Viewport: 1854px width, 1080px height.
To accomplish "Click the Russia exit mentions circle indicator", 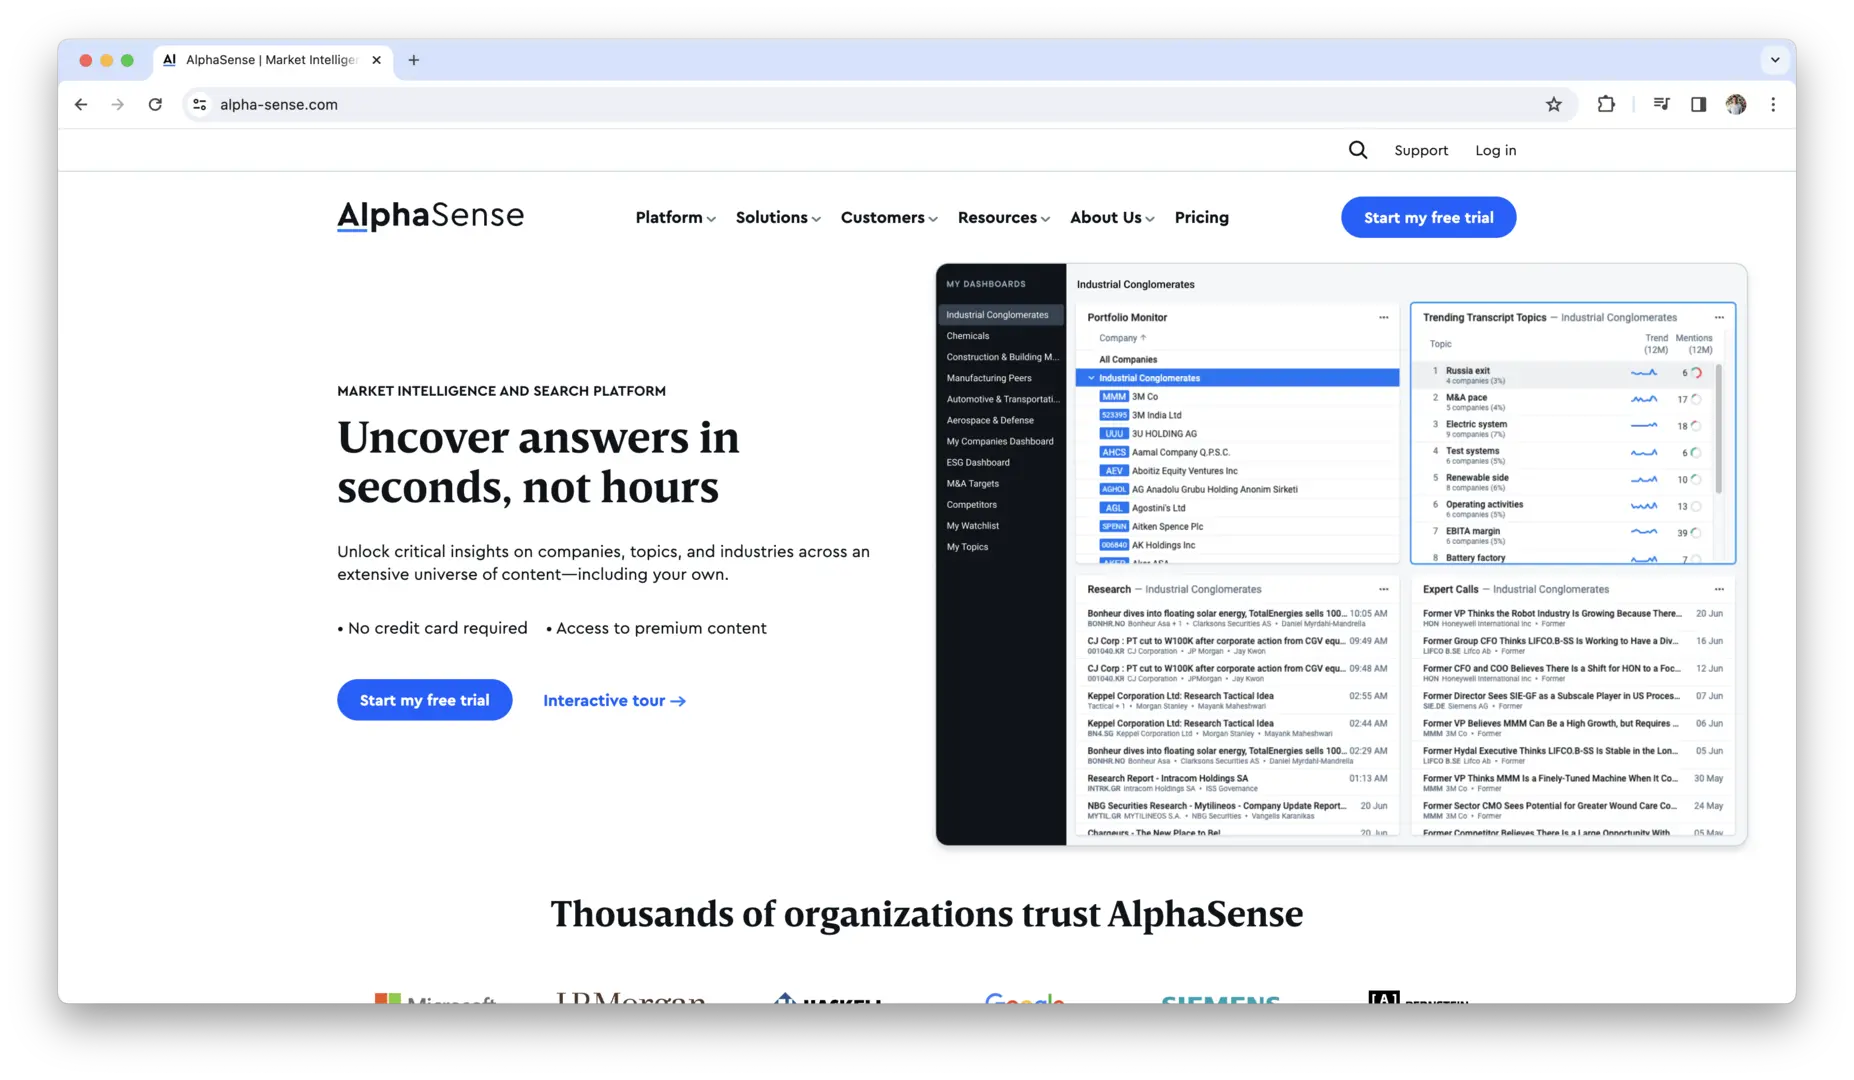I will point(1696,373).
